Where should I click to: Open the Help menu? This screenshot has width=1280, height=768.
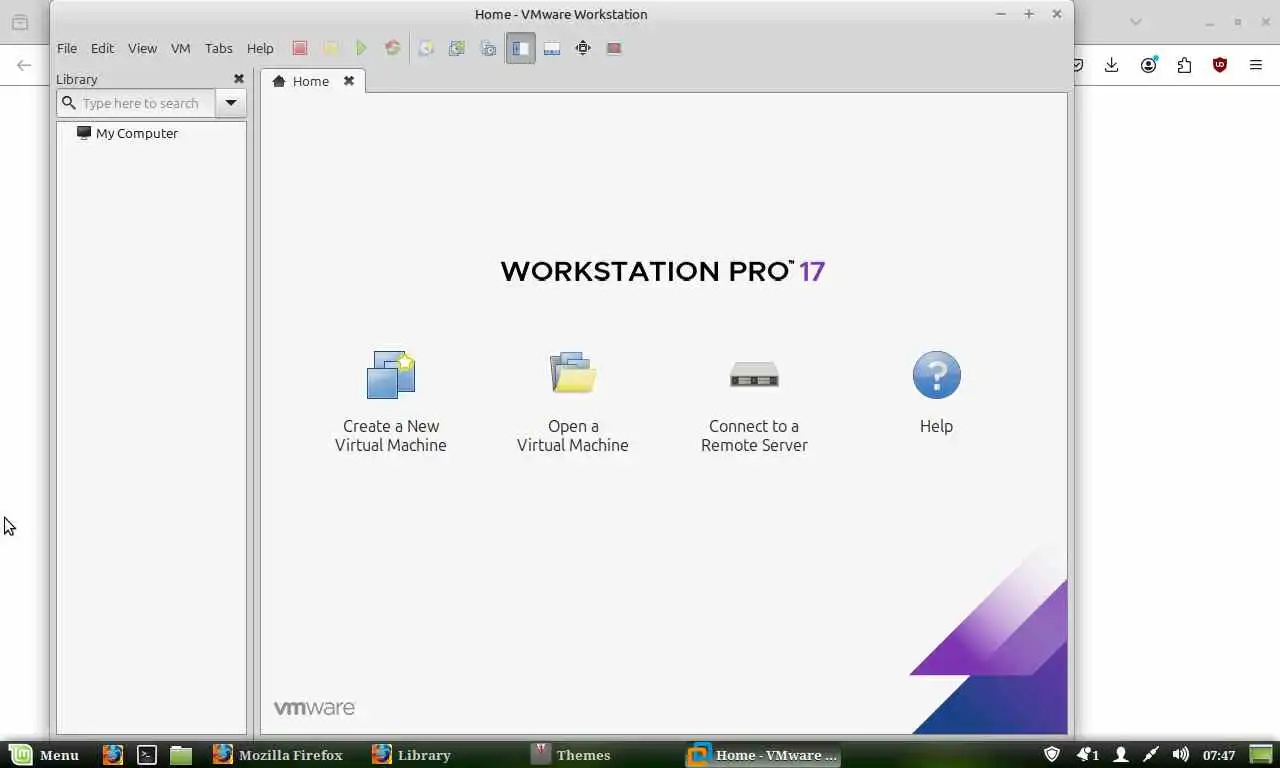coord(260,48)
